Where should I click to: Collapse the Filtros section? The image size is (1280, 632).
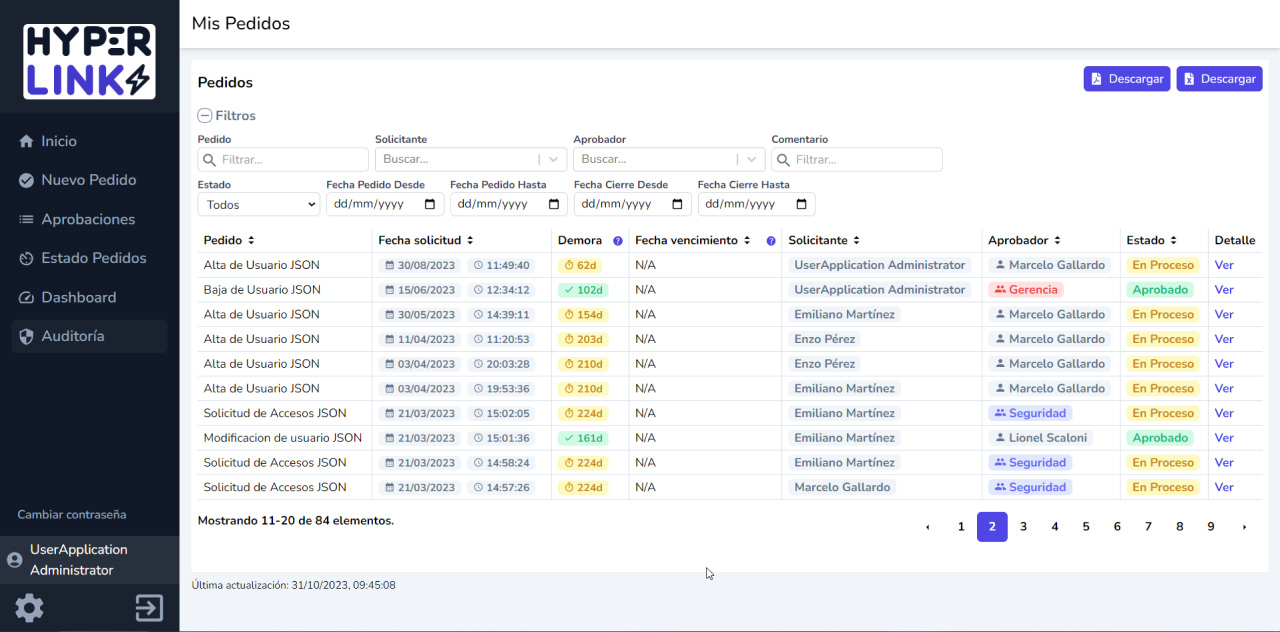[205, 116]
